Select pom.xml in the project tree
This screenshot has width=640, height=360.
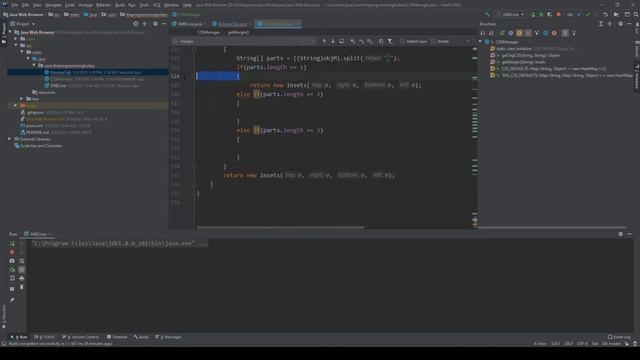coord(88,126)
